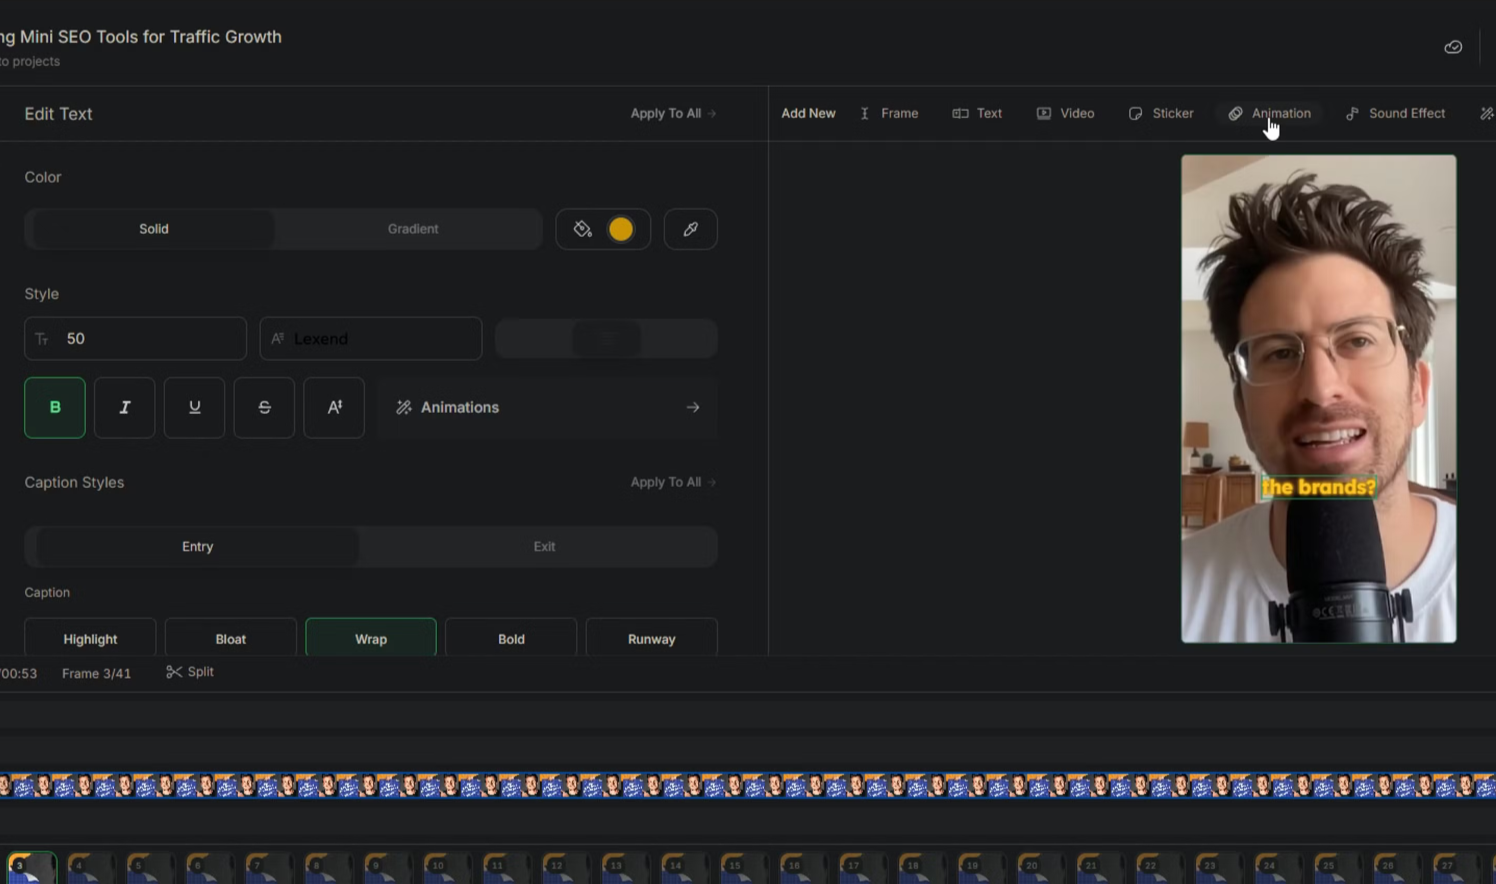Add a new Video element
This screenshot has height=884, width=1496.
click(x=1065, y=113)
